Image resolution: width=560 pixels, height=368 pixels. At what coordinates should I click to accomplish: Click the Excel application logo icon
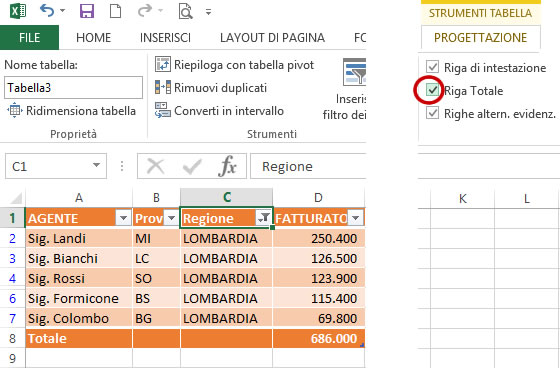(18, 11)
